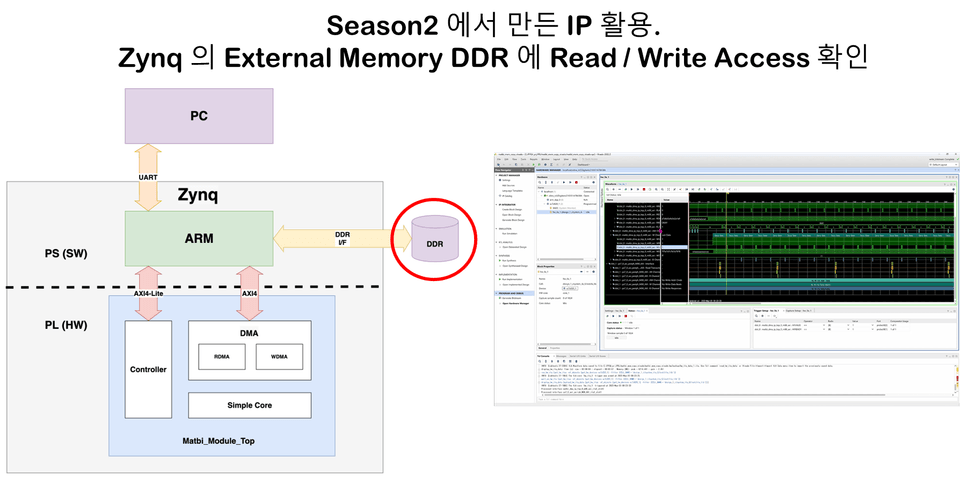960x481 pixels.
Task: Open Settings in Flow Navigator
Action: (x=506, y=180)
